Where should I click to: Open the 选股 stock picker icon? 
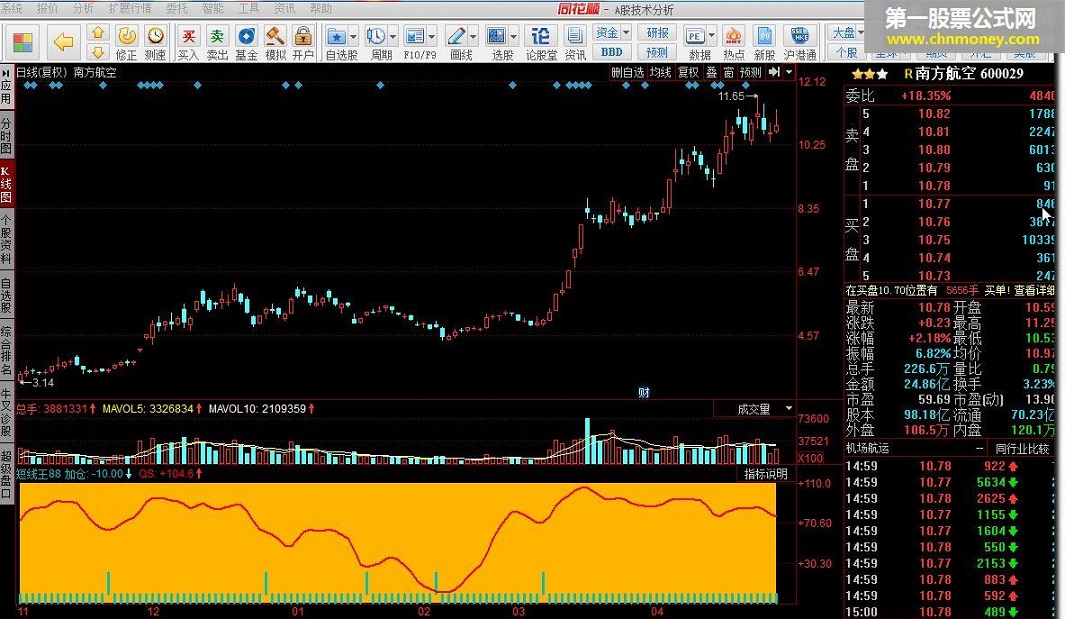[497, 36]
